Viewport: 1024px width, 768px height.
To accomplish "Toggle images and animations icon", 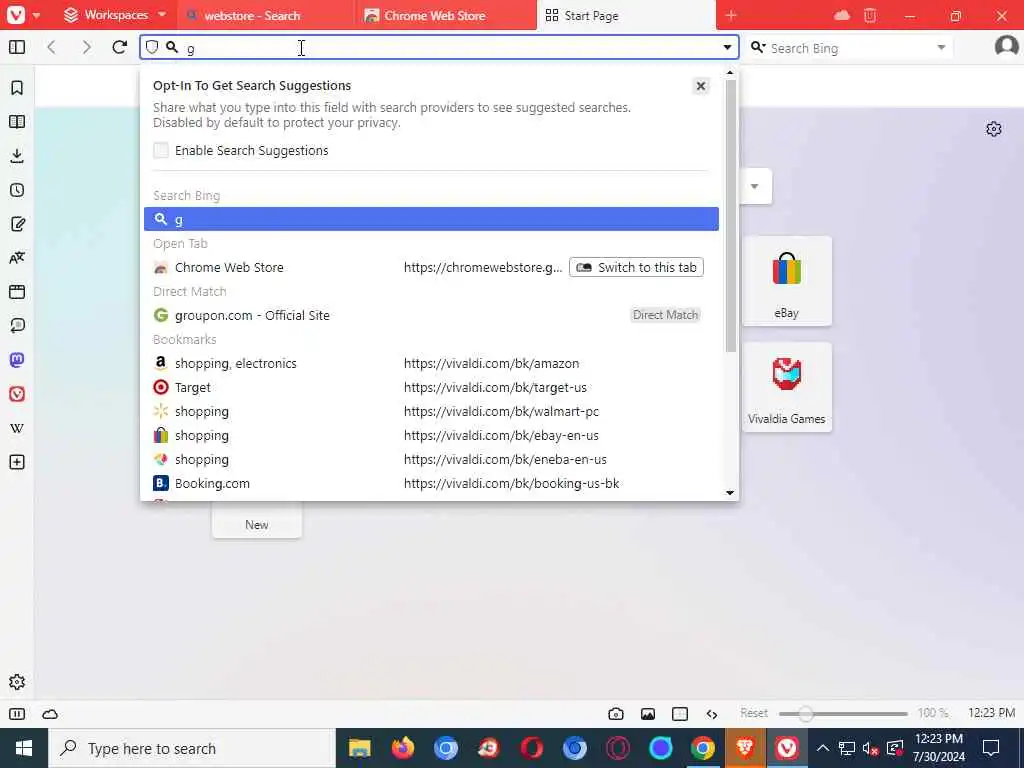I will (x=648, y=714).
